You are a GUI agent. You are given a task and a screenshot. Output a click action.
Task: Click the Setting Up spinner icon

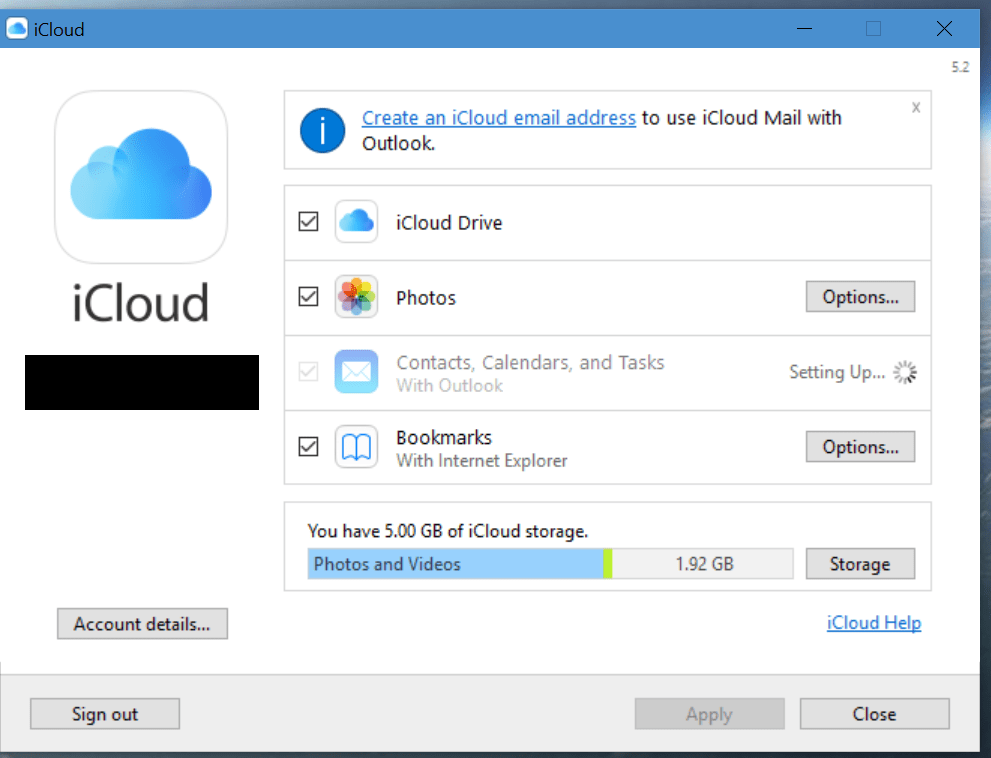905,372
